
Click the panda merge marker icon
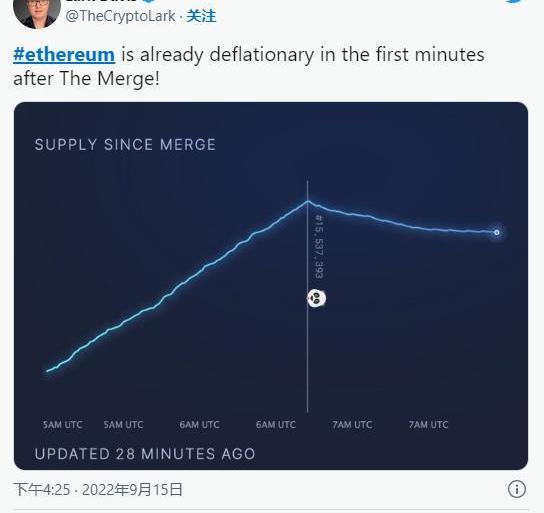pos(316,298)
